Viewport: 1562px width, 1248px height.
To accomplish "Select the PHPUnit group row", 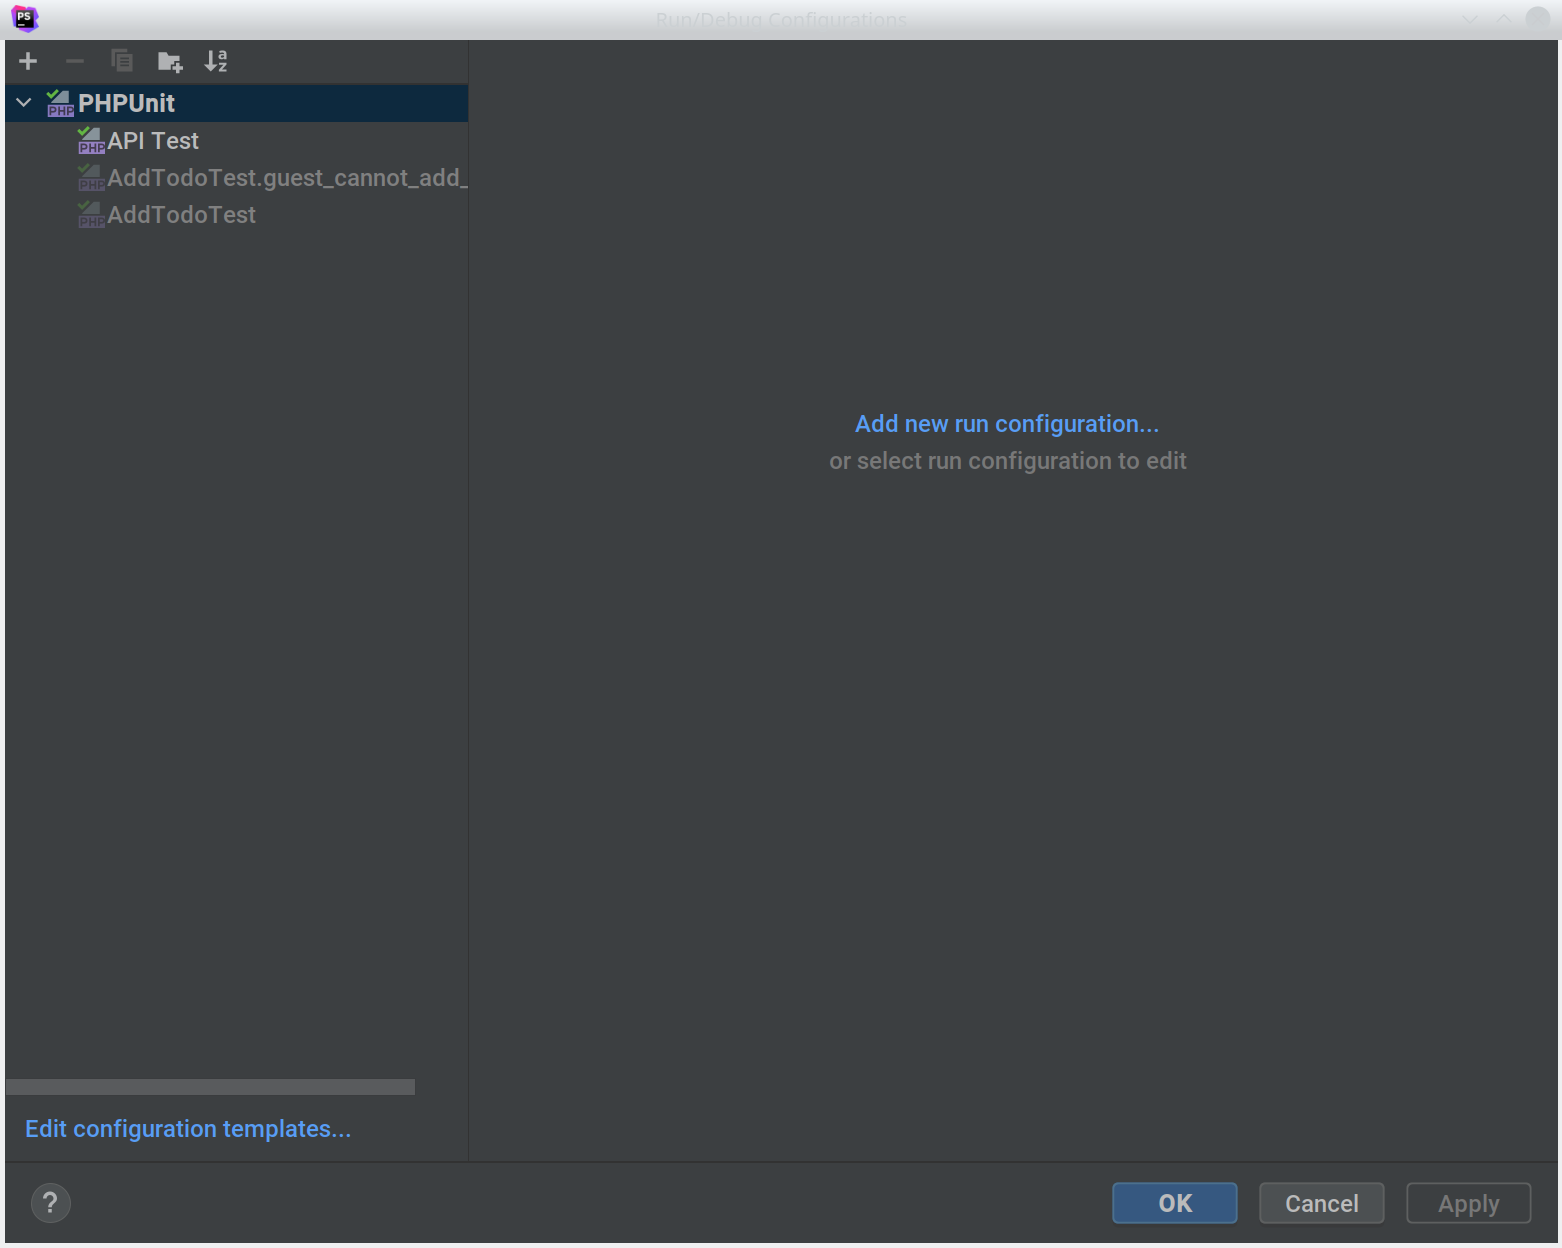I will coord(237,103).
